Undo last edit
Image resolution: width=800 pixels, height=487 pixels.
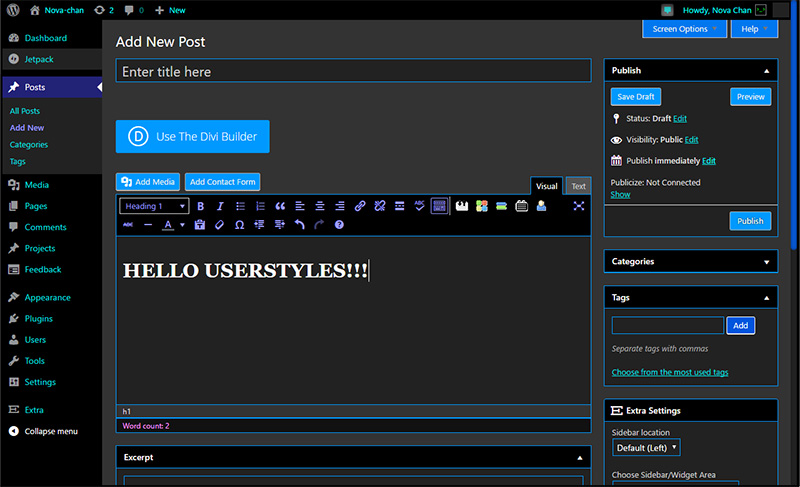[299, 225]
